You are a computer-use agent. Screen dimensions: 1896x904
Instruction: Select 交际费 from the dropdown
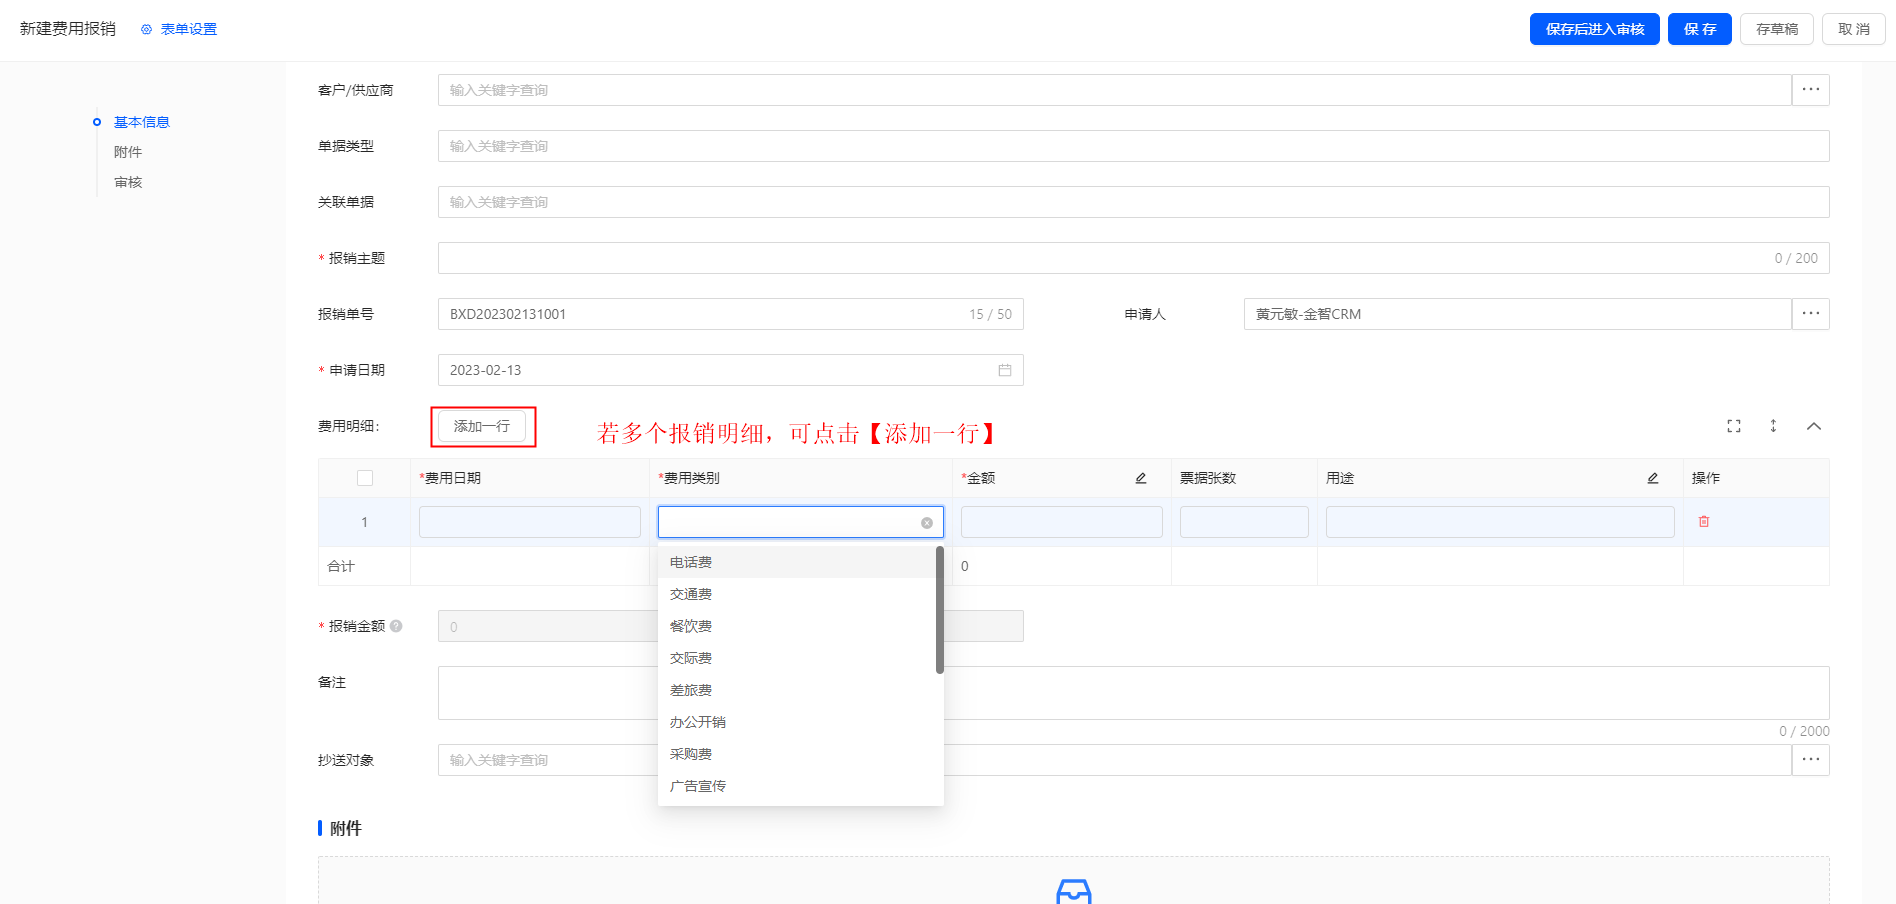coord(796,658)
